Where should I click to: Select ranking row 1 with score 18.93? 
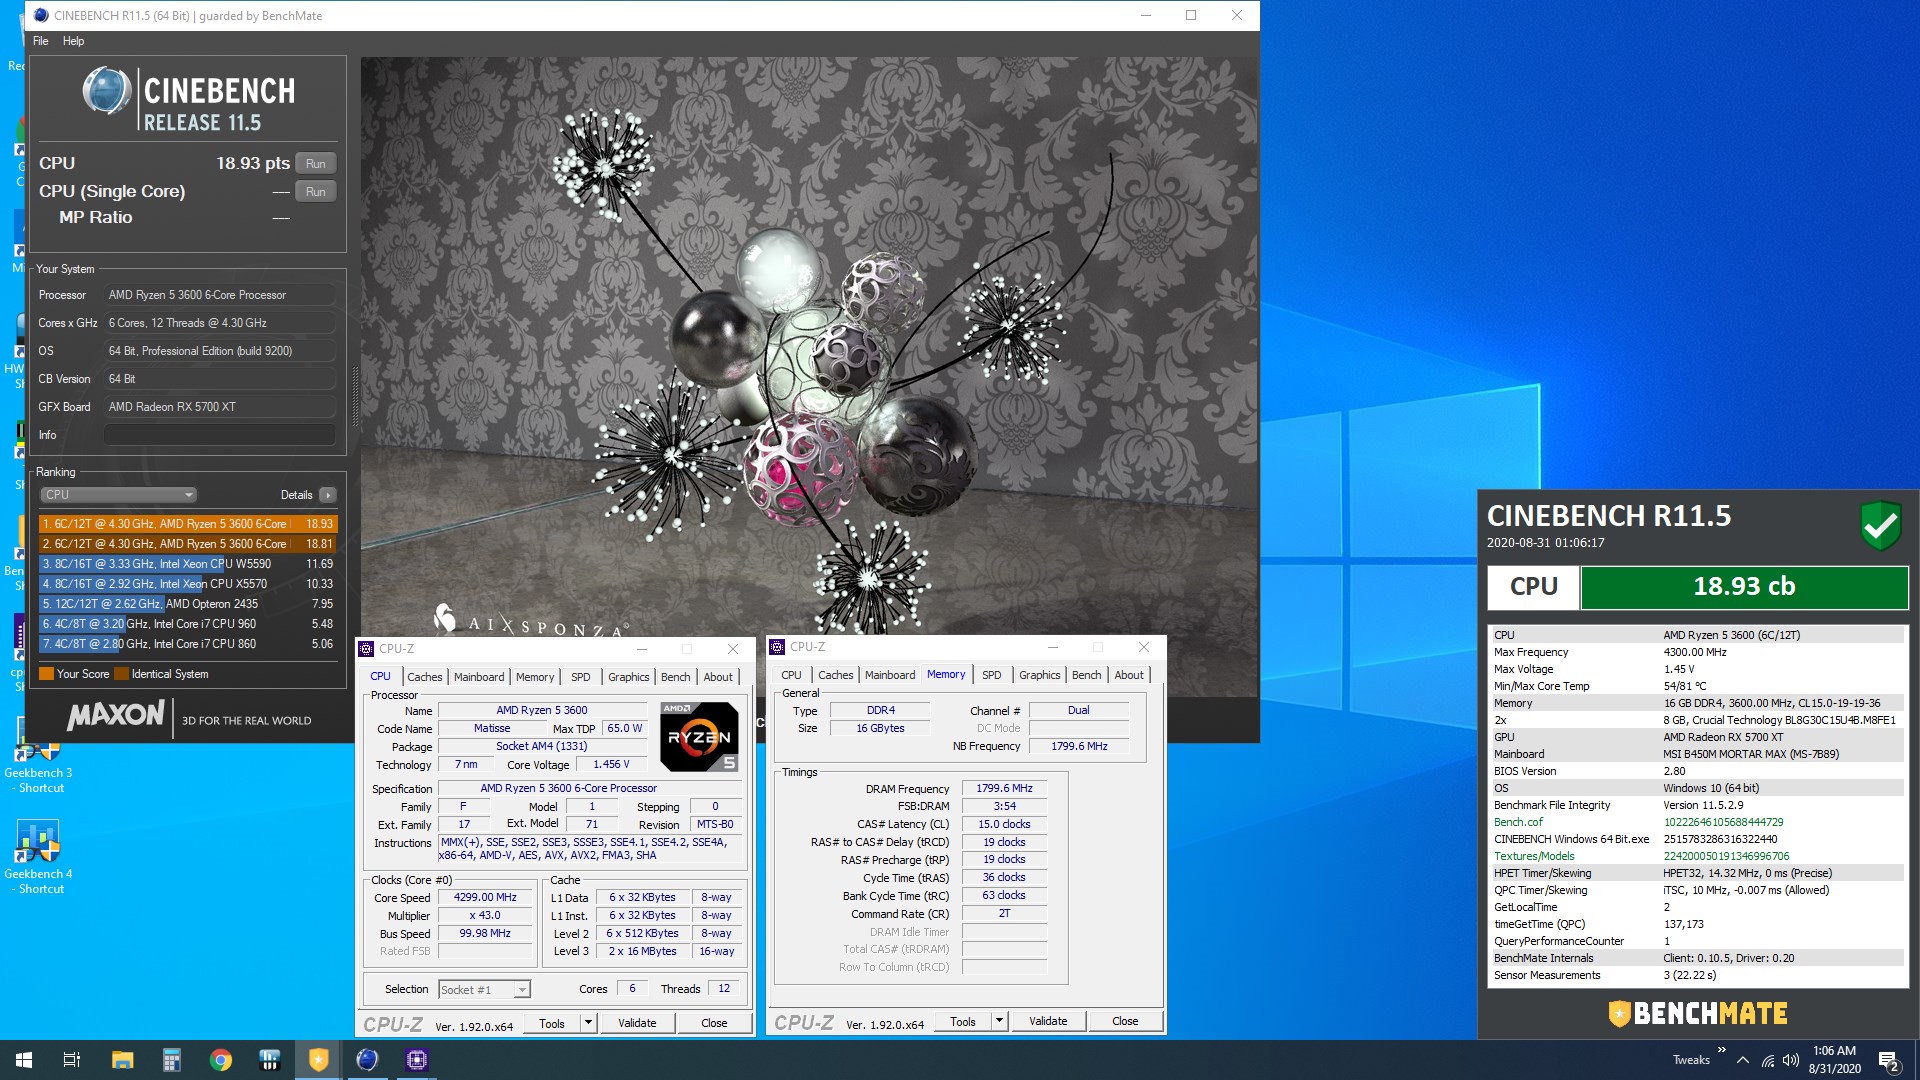click(188, 524)
